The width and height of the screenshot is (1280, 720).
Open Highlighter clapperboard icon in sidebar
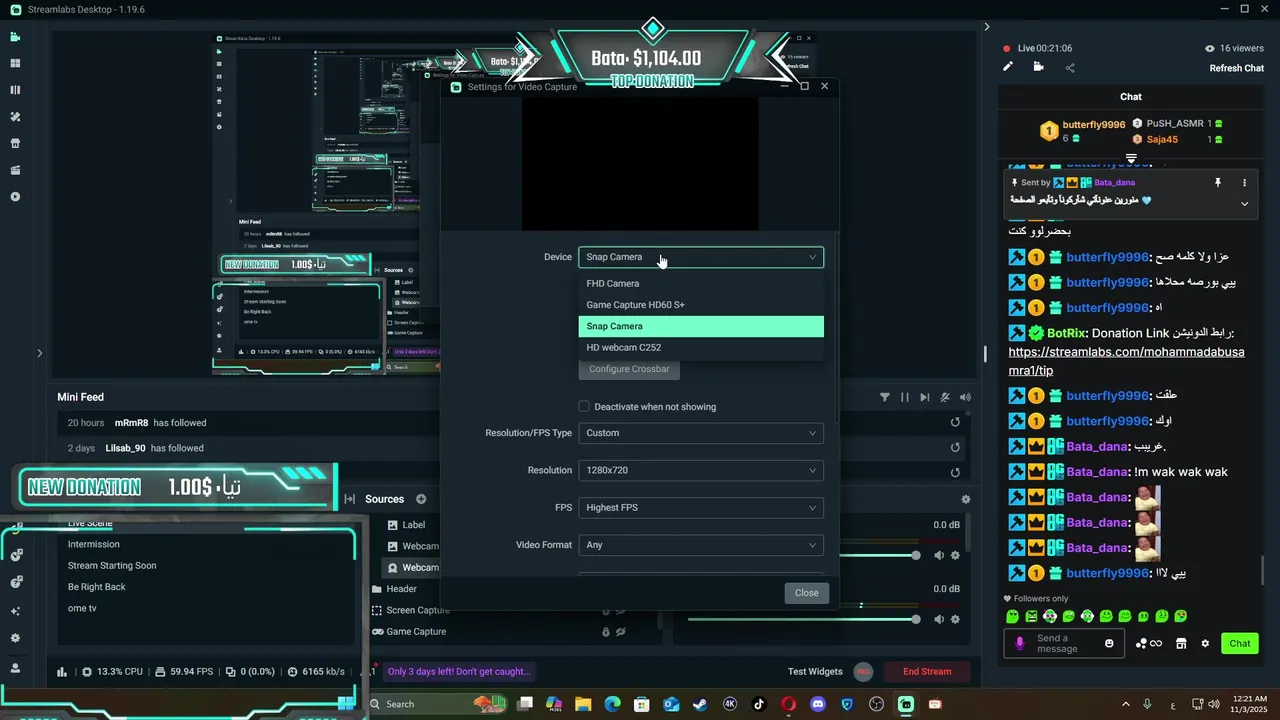(x=15, y=170)
